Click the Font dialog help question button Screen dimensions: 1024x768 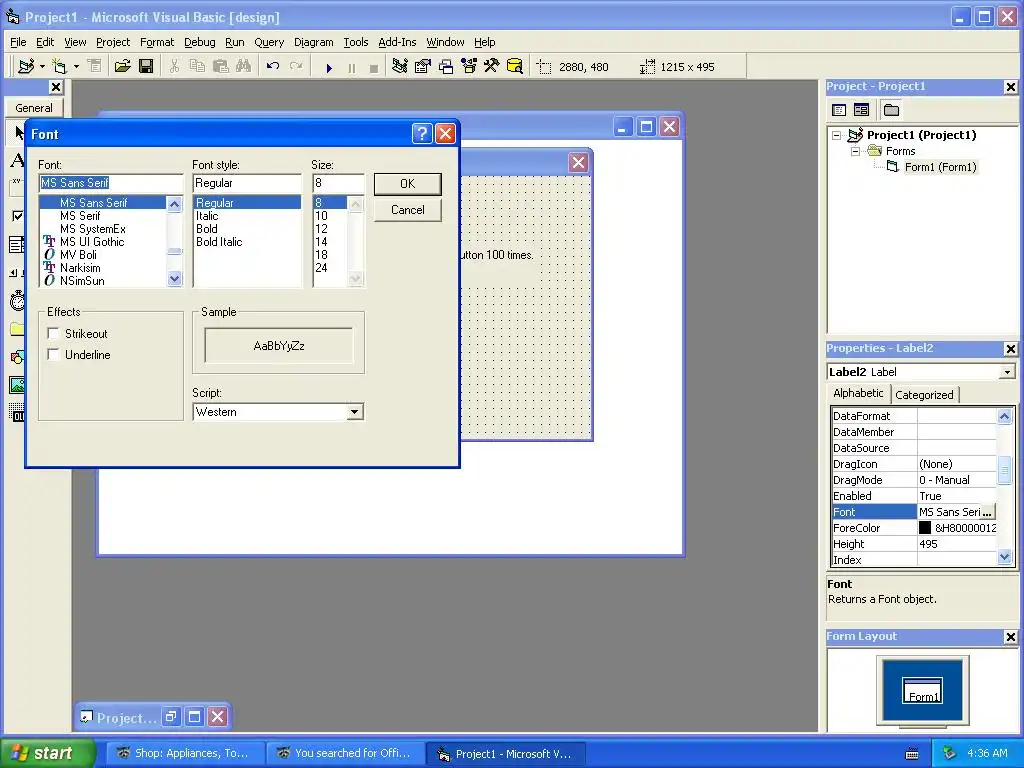point(422,134)
